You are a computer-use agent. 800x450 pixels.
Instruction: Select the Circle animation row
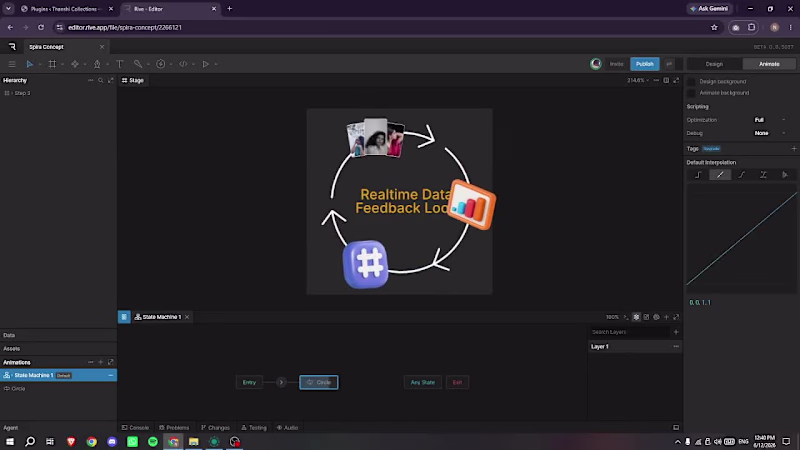(x=58, y=389)
